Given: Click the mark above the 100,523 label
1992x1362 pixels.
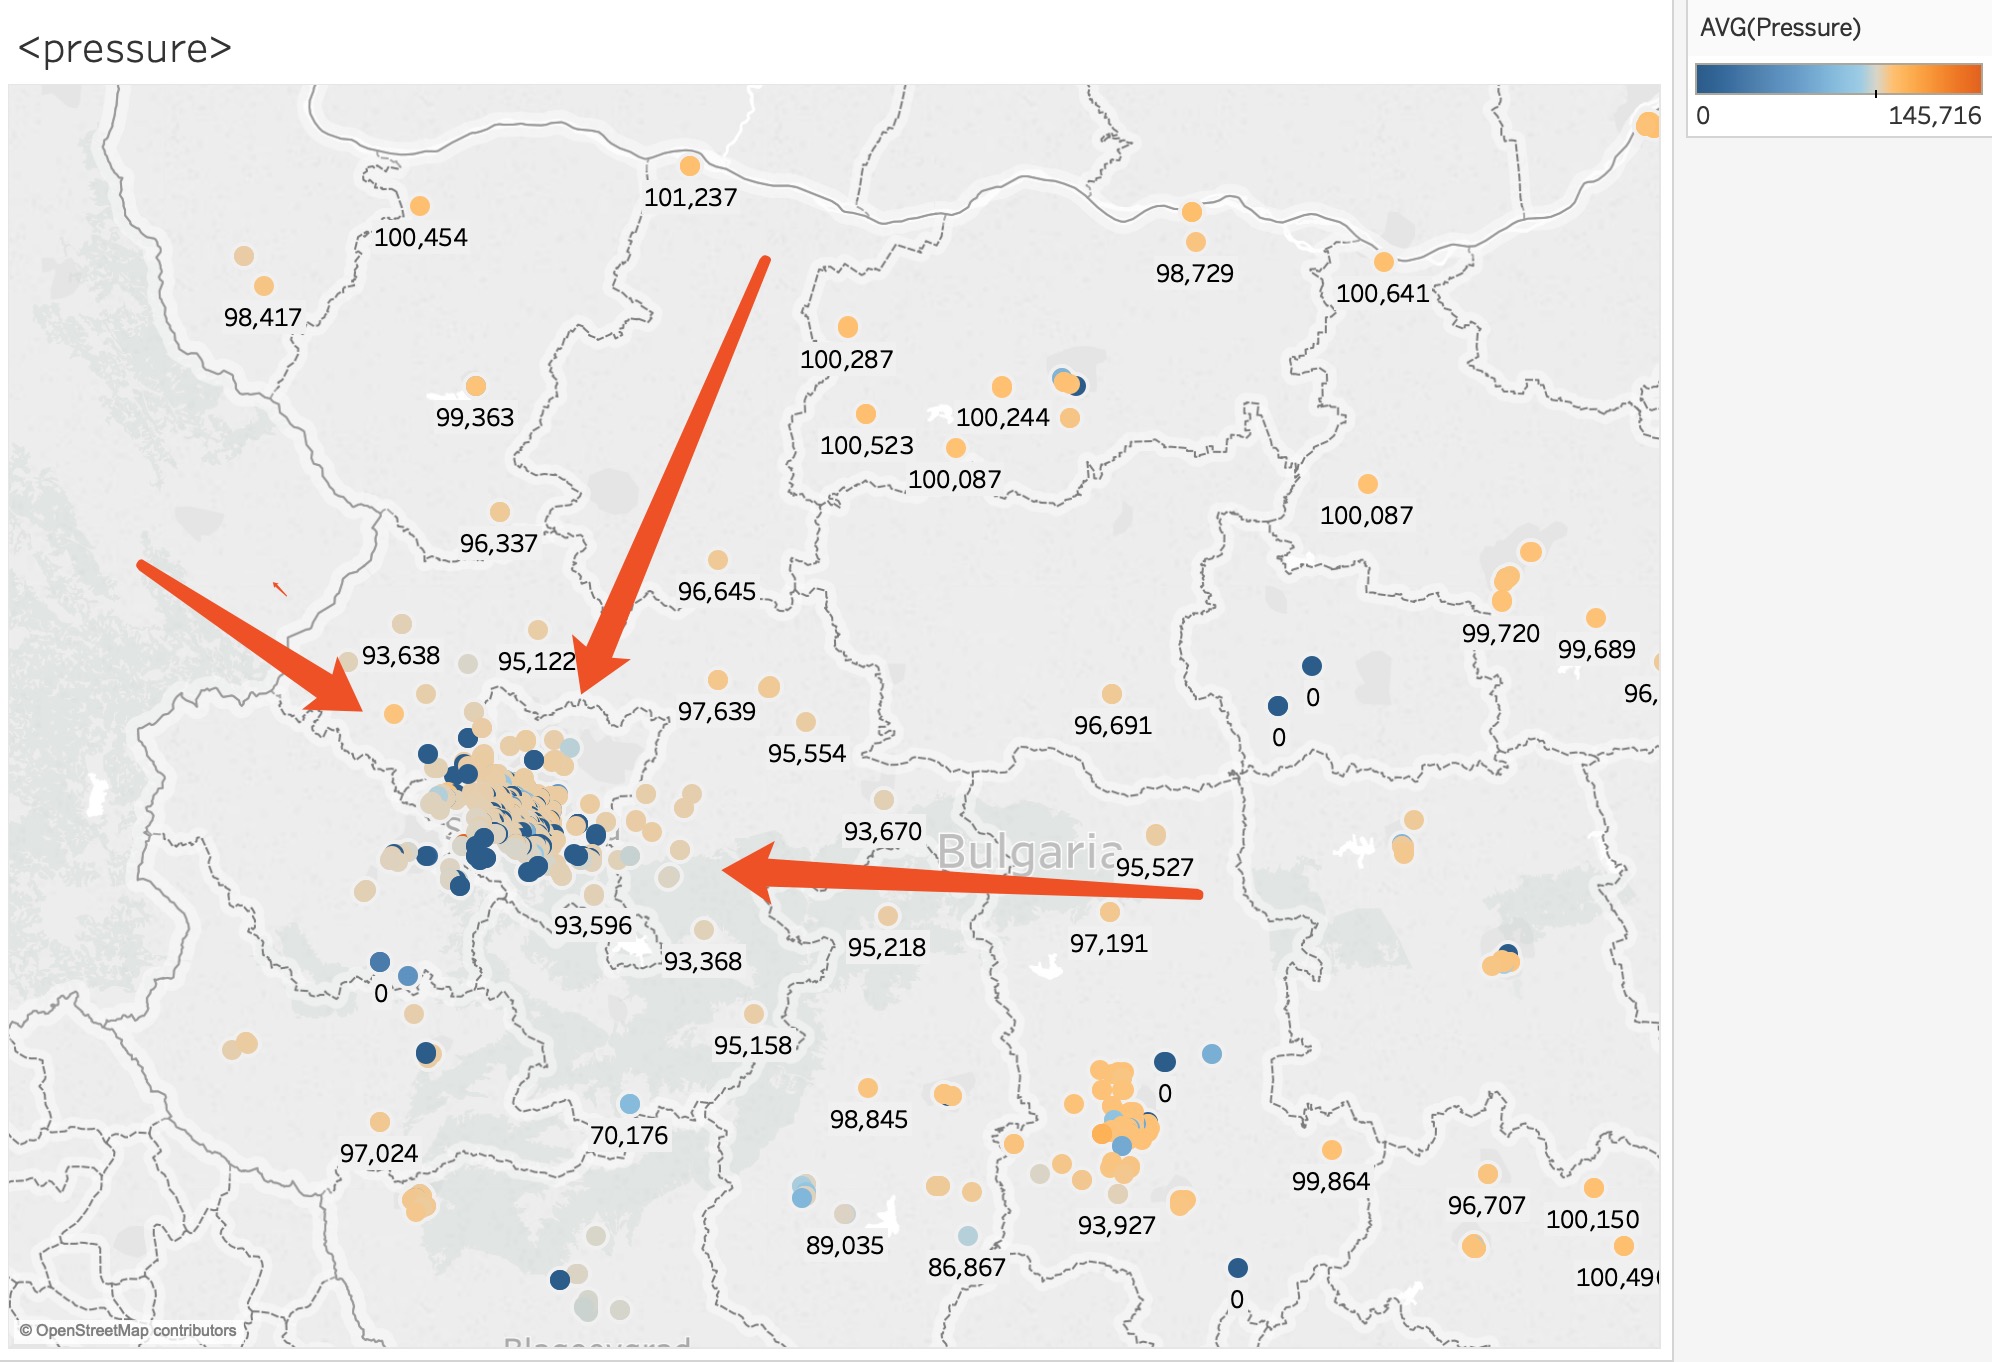Looking at the screenshot, I should point(866,414).
